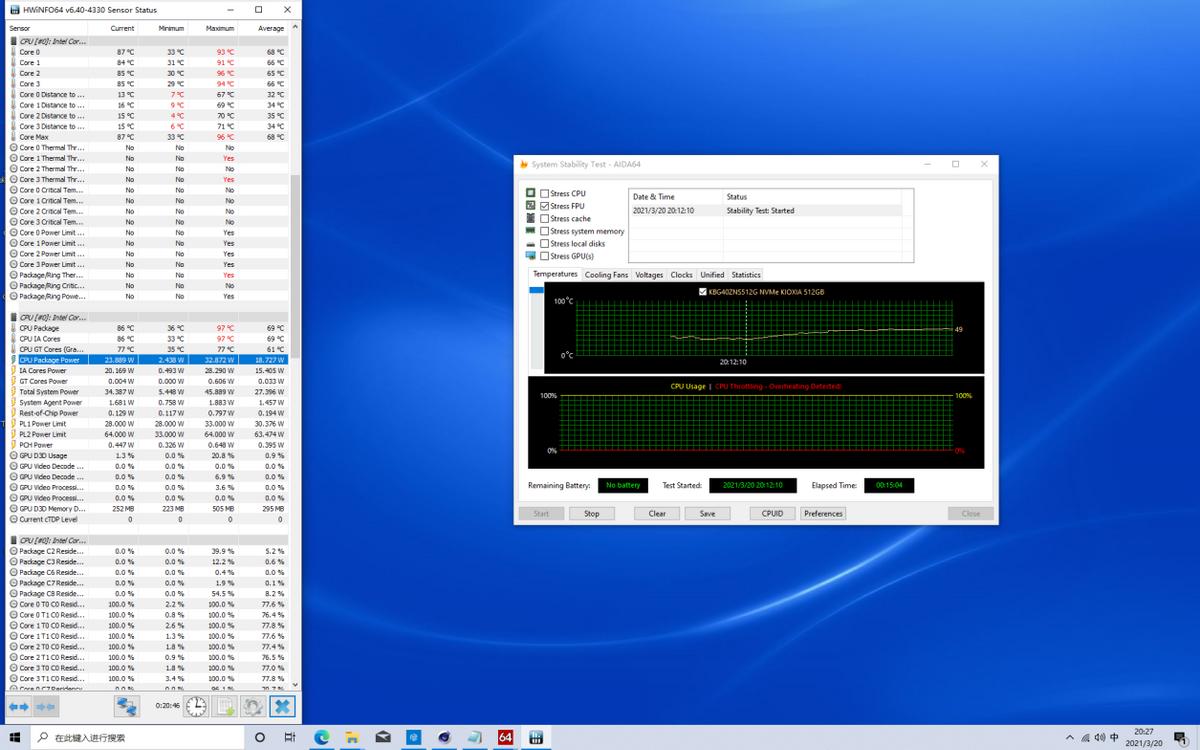Switch to the Voltages tab

[649, 274]
